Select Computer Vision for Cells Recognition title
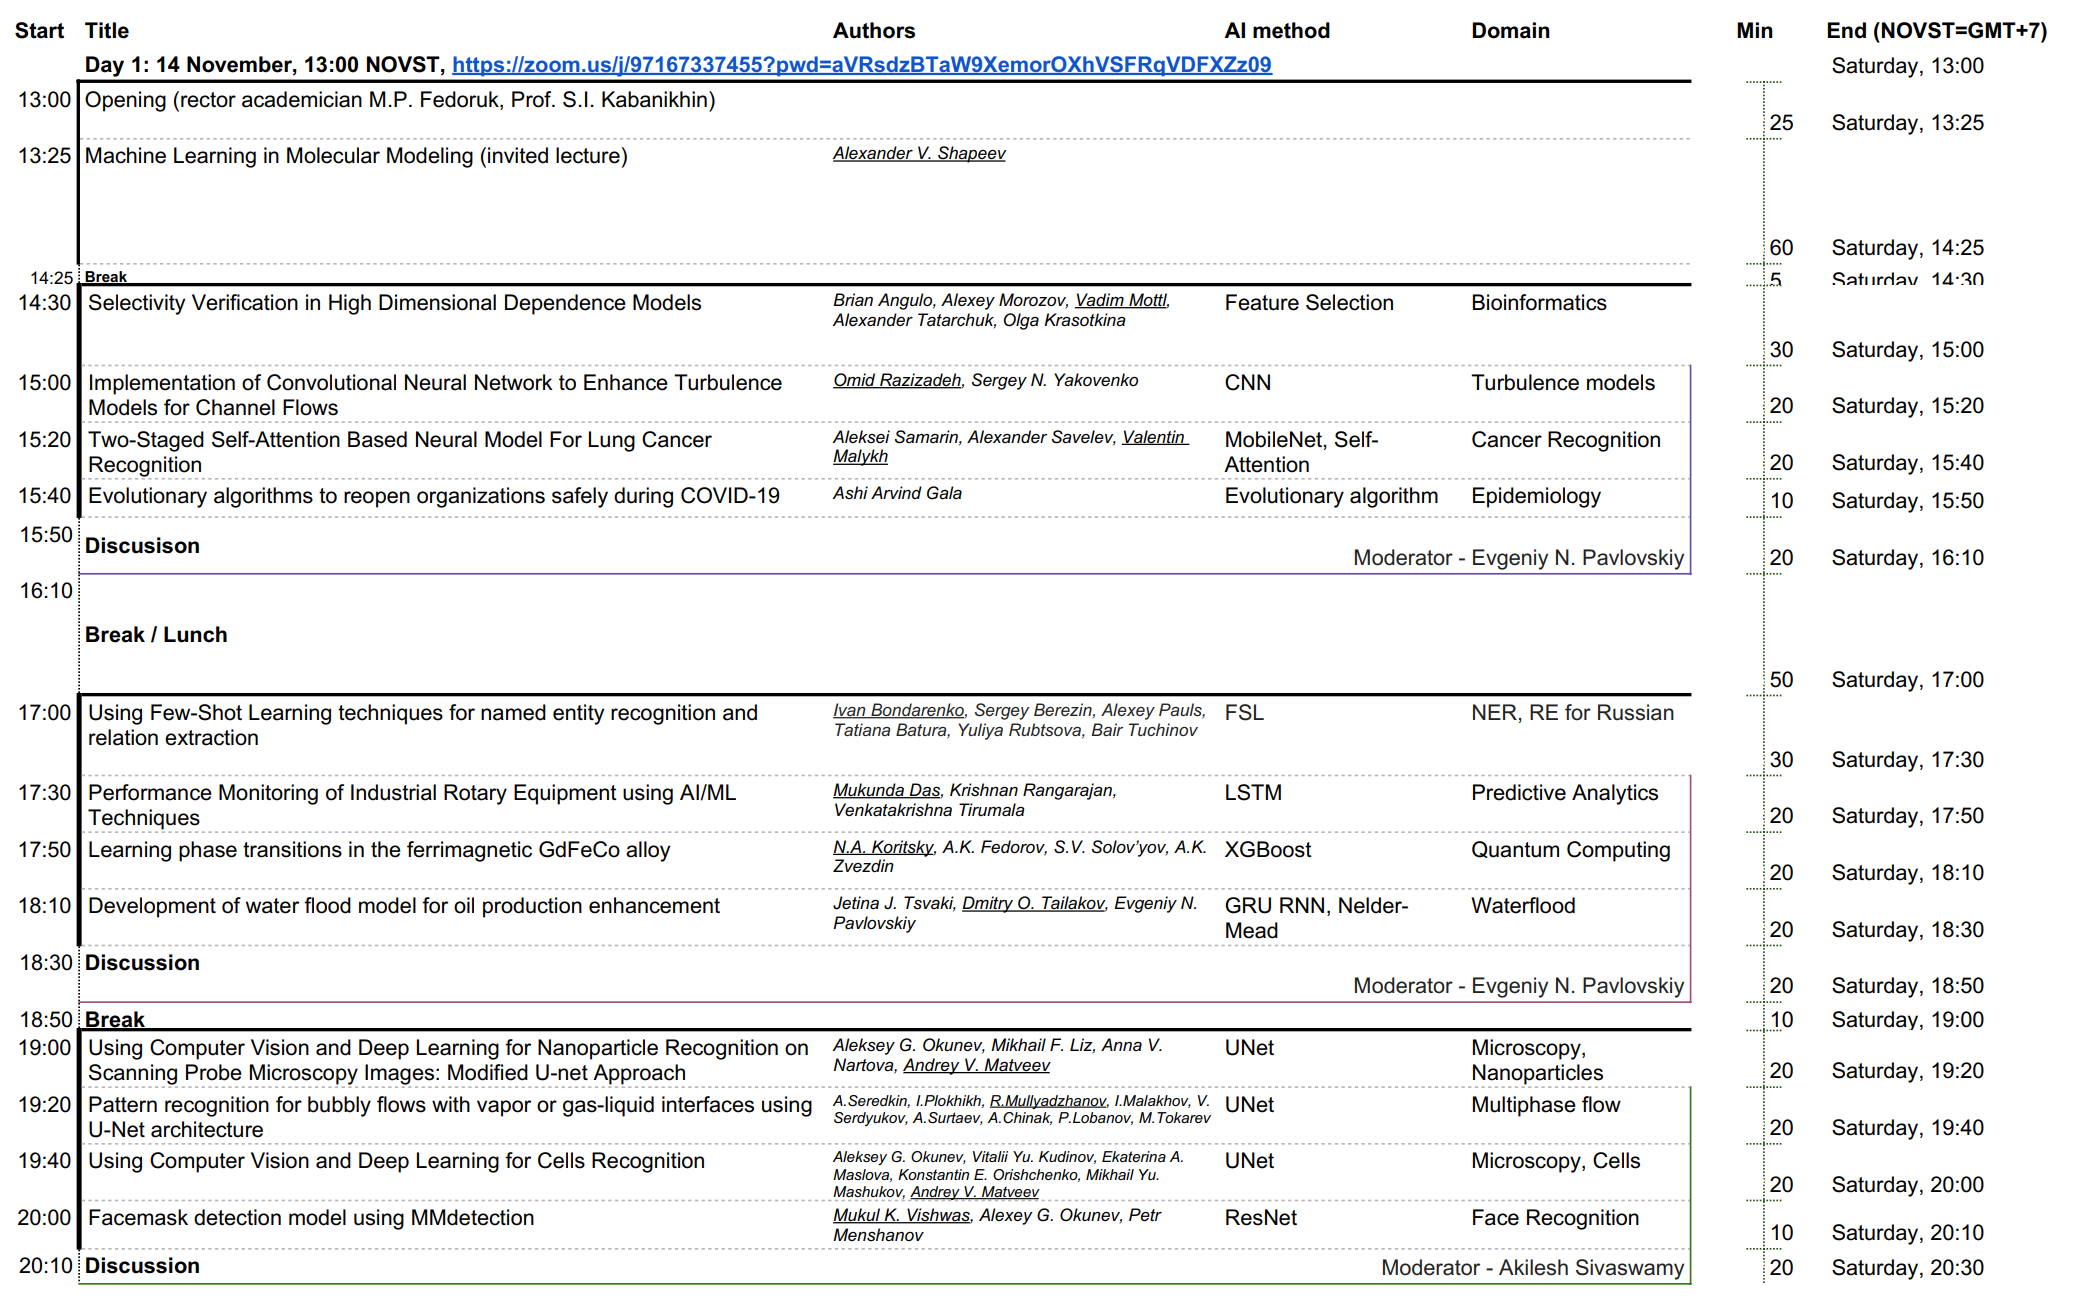Viewport: 2084px width, 1310px height. point(396,1161)
